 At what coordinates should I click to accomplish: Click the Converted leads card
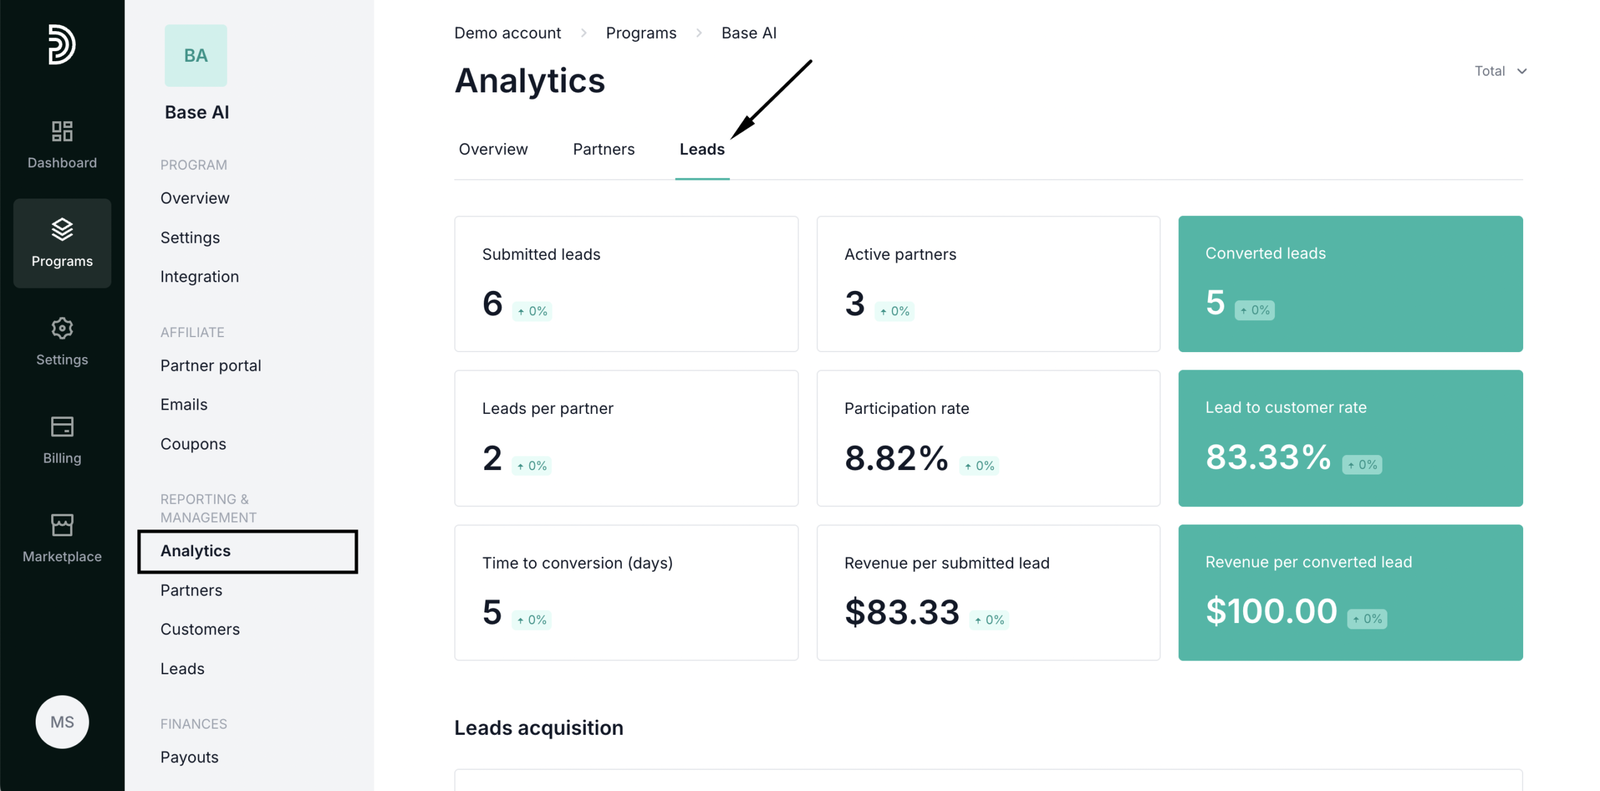1350,284
